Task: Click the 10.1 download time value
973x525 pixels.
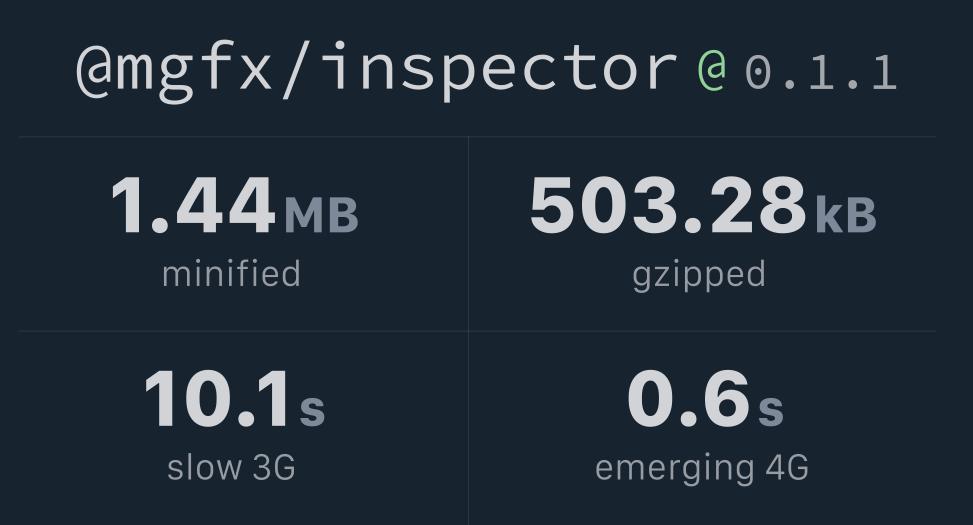Action: 217,398
